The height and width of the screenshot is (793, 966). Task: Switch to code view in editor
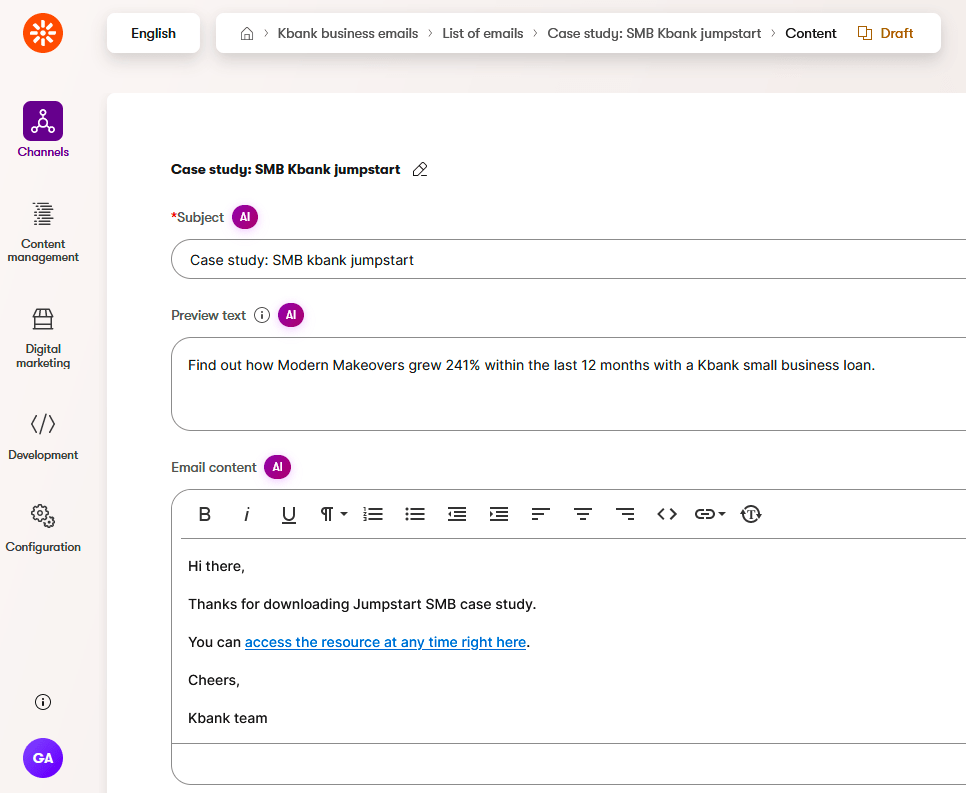(667, 514)
